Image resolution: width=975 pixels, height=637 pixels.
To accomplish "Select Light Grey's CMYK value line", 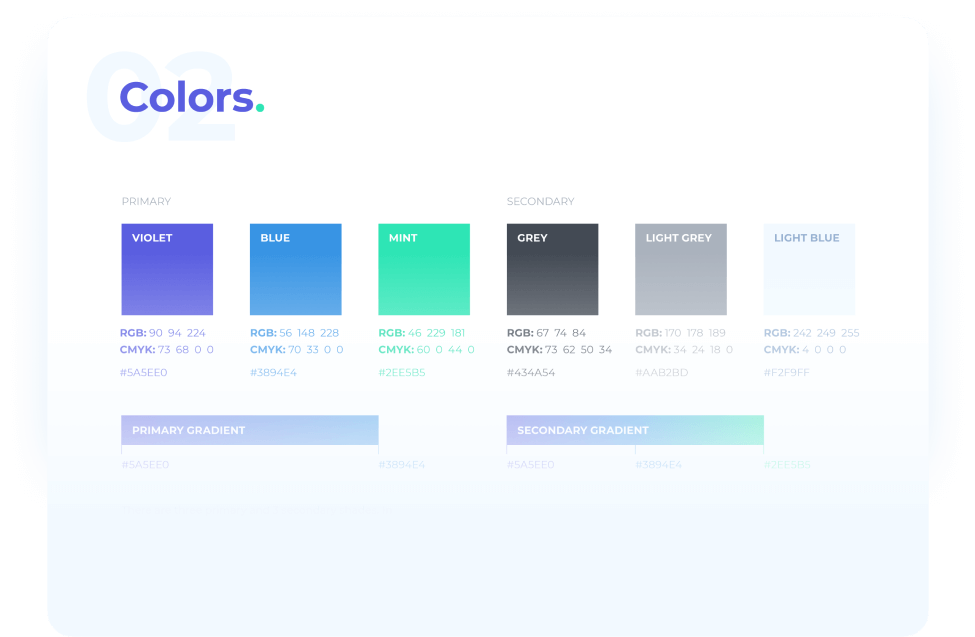I will click(x=684, y=350).
